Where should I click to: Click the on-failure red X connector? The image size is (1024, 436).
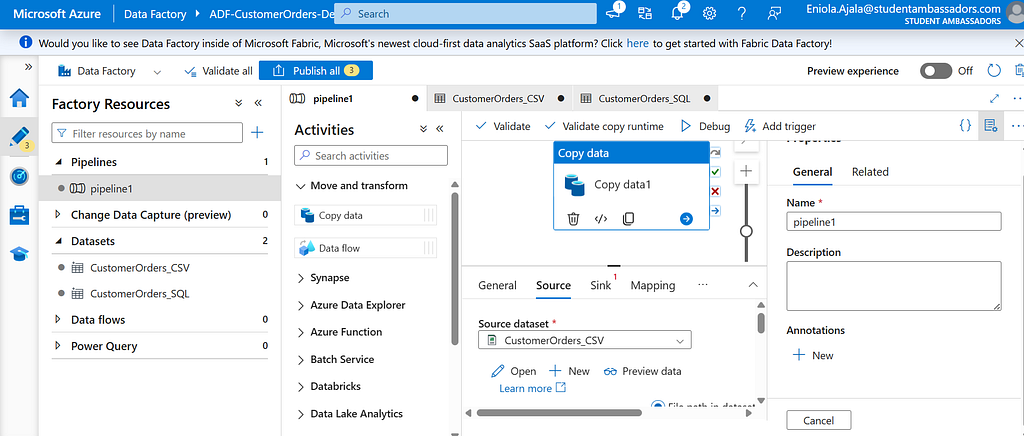pos(715,191)
